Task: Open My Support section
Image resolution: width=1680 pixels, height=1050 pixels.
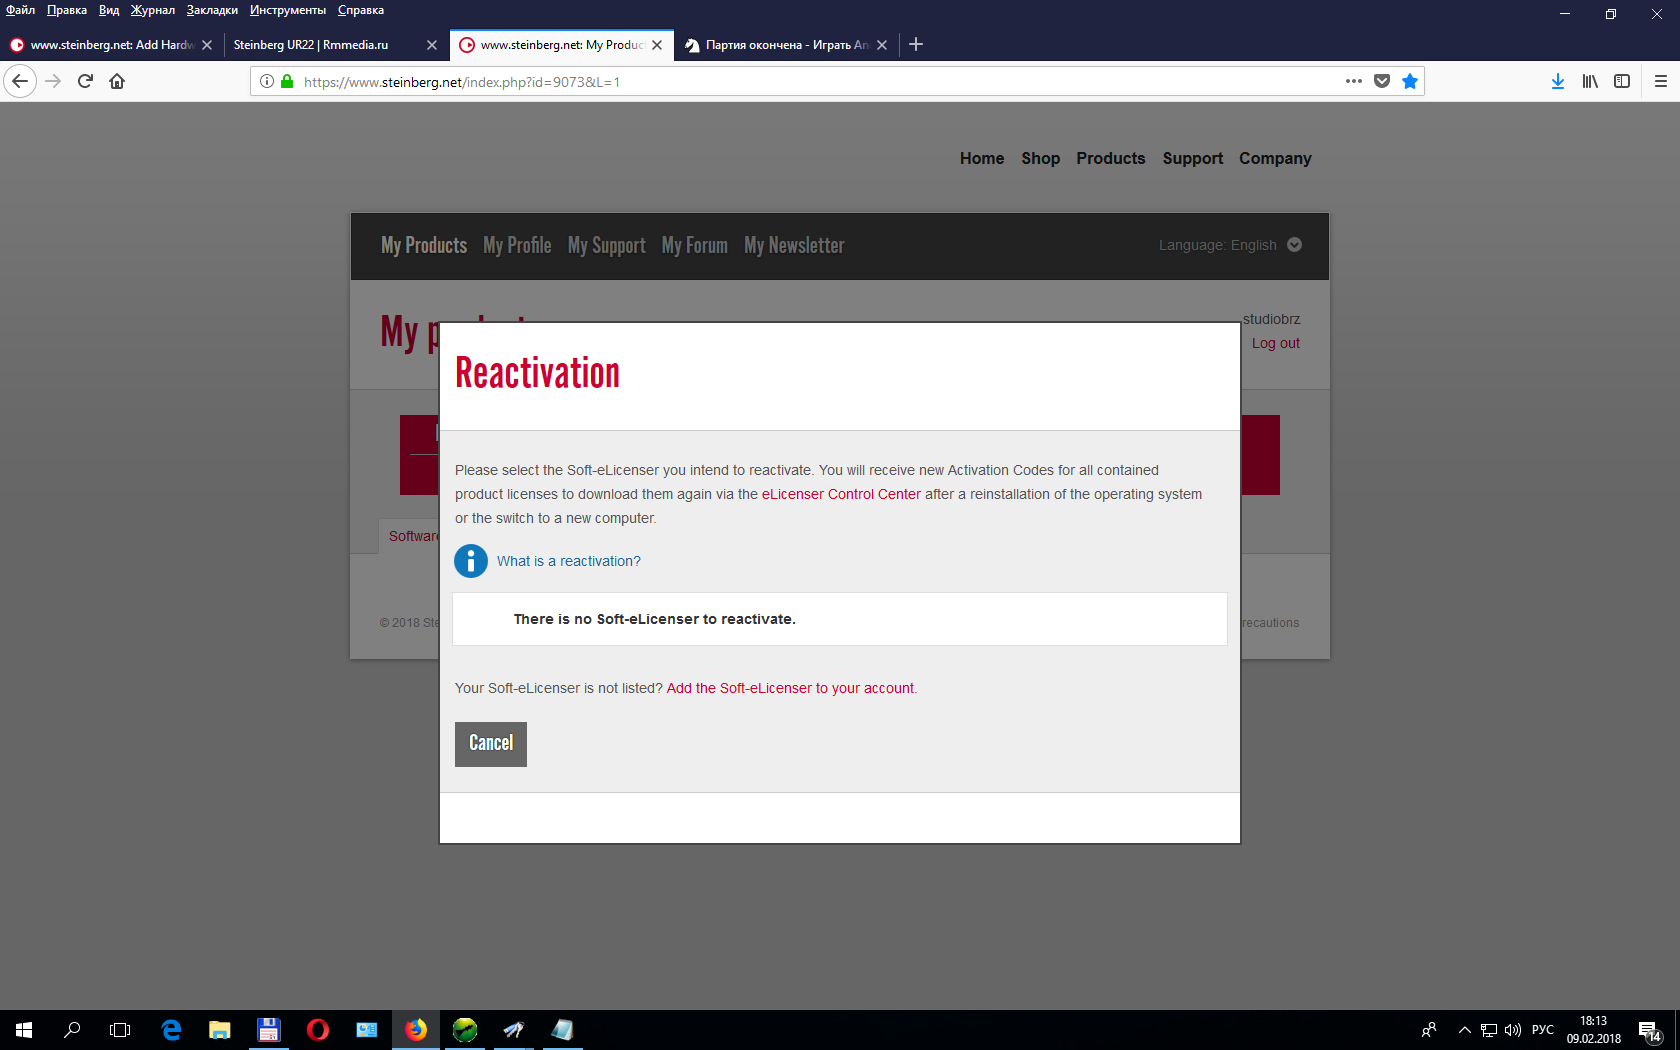Action: [x=606, y=245]
